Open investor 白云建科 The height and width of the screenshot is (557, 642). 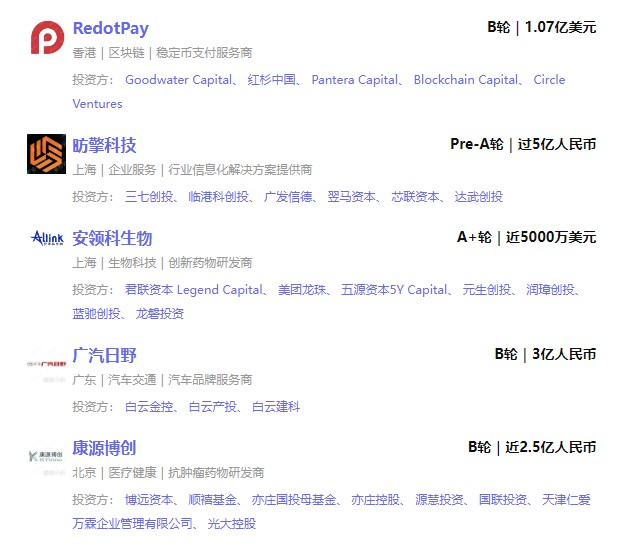coord(276,407)
